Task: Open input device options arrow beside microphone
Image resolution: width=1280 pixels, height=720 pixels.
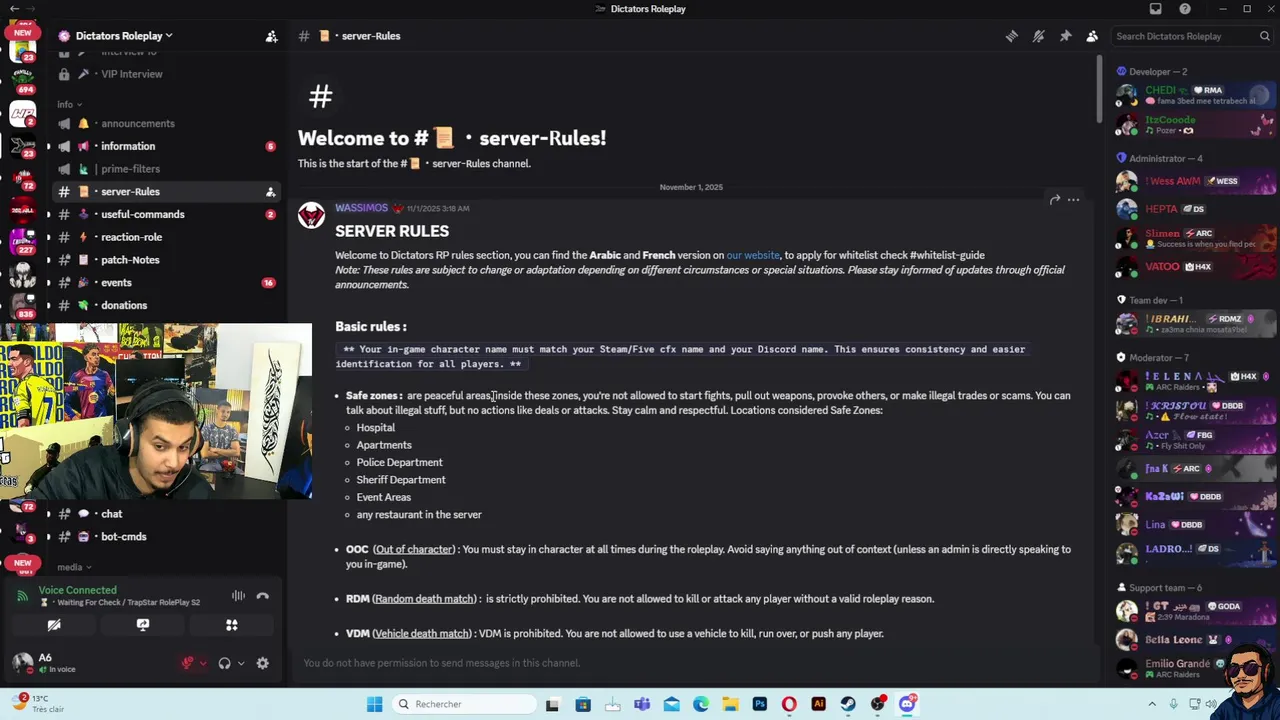Action: (x=203, y=663)
